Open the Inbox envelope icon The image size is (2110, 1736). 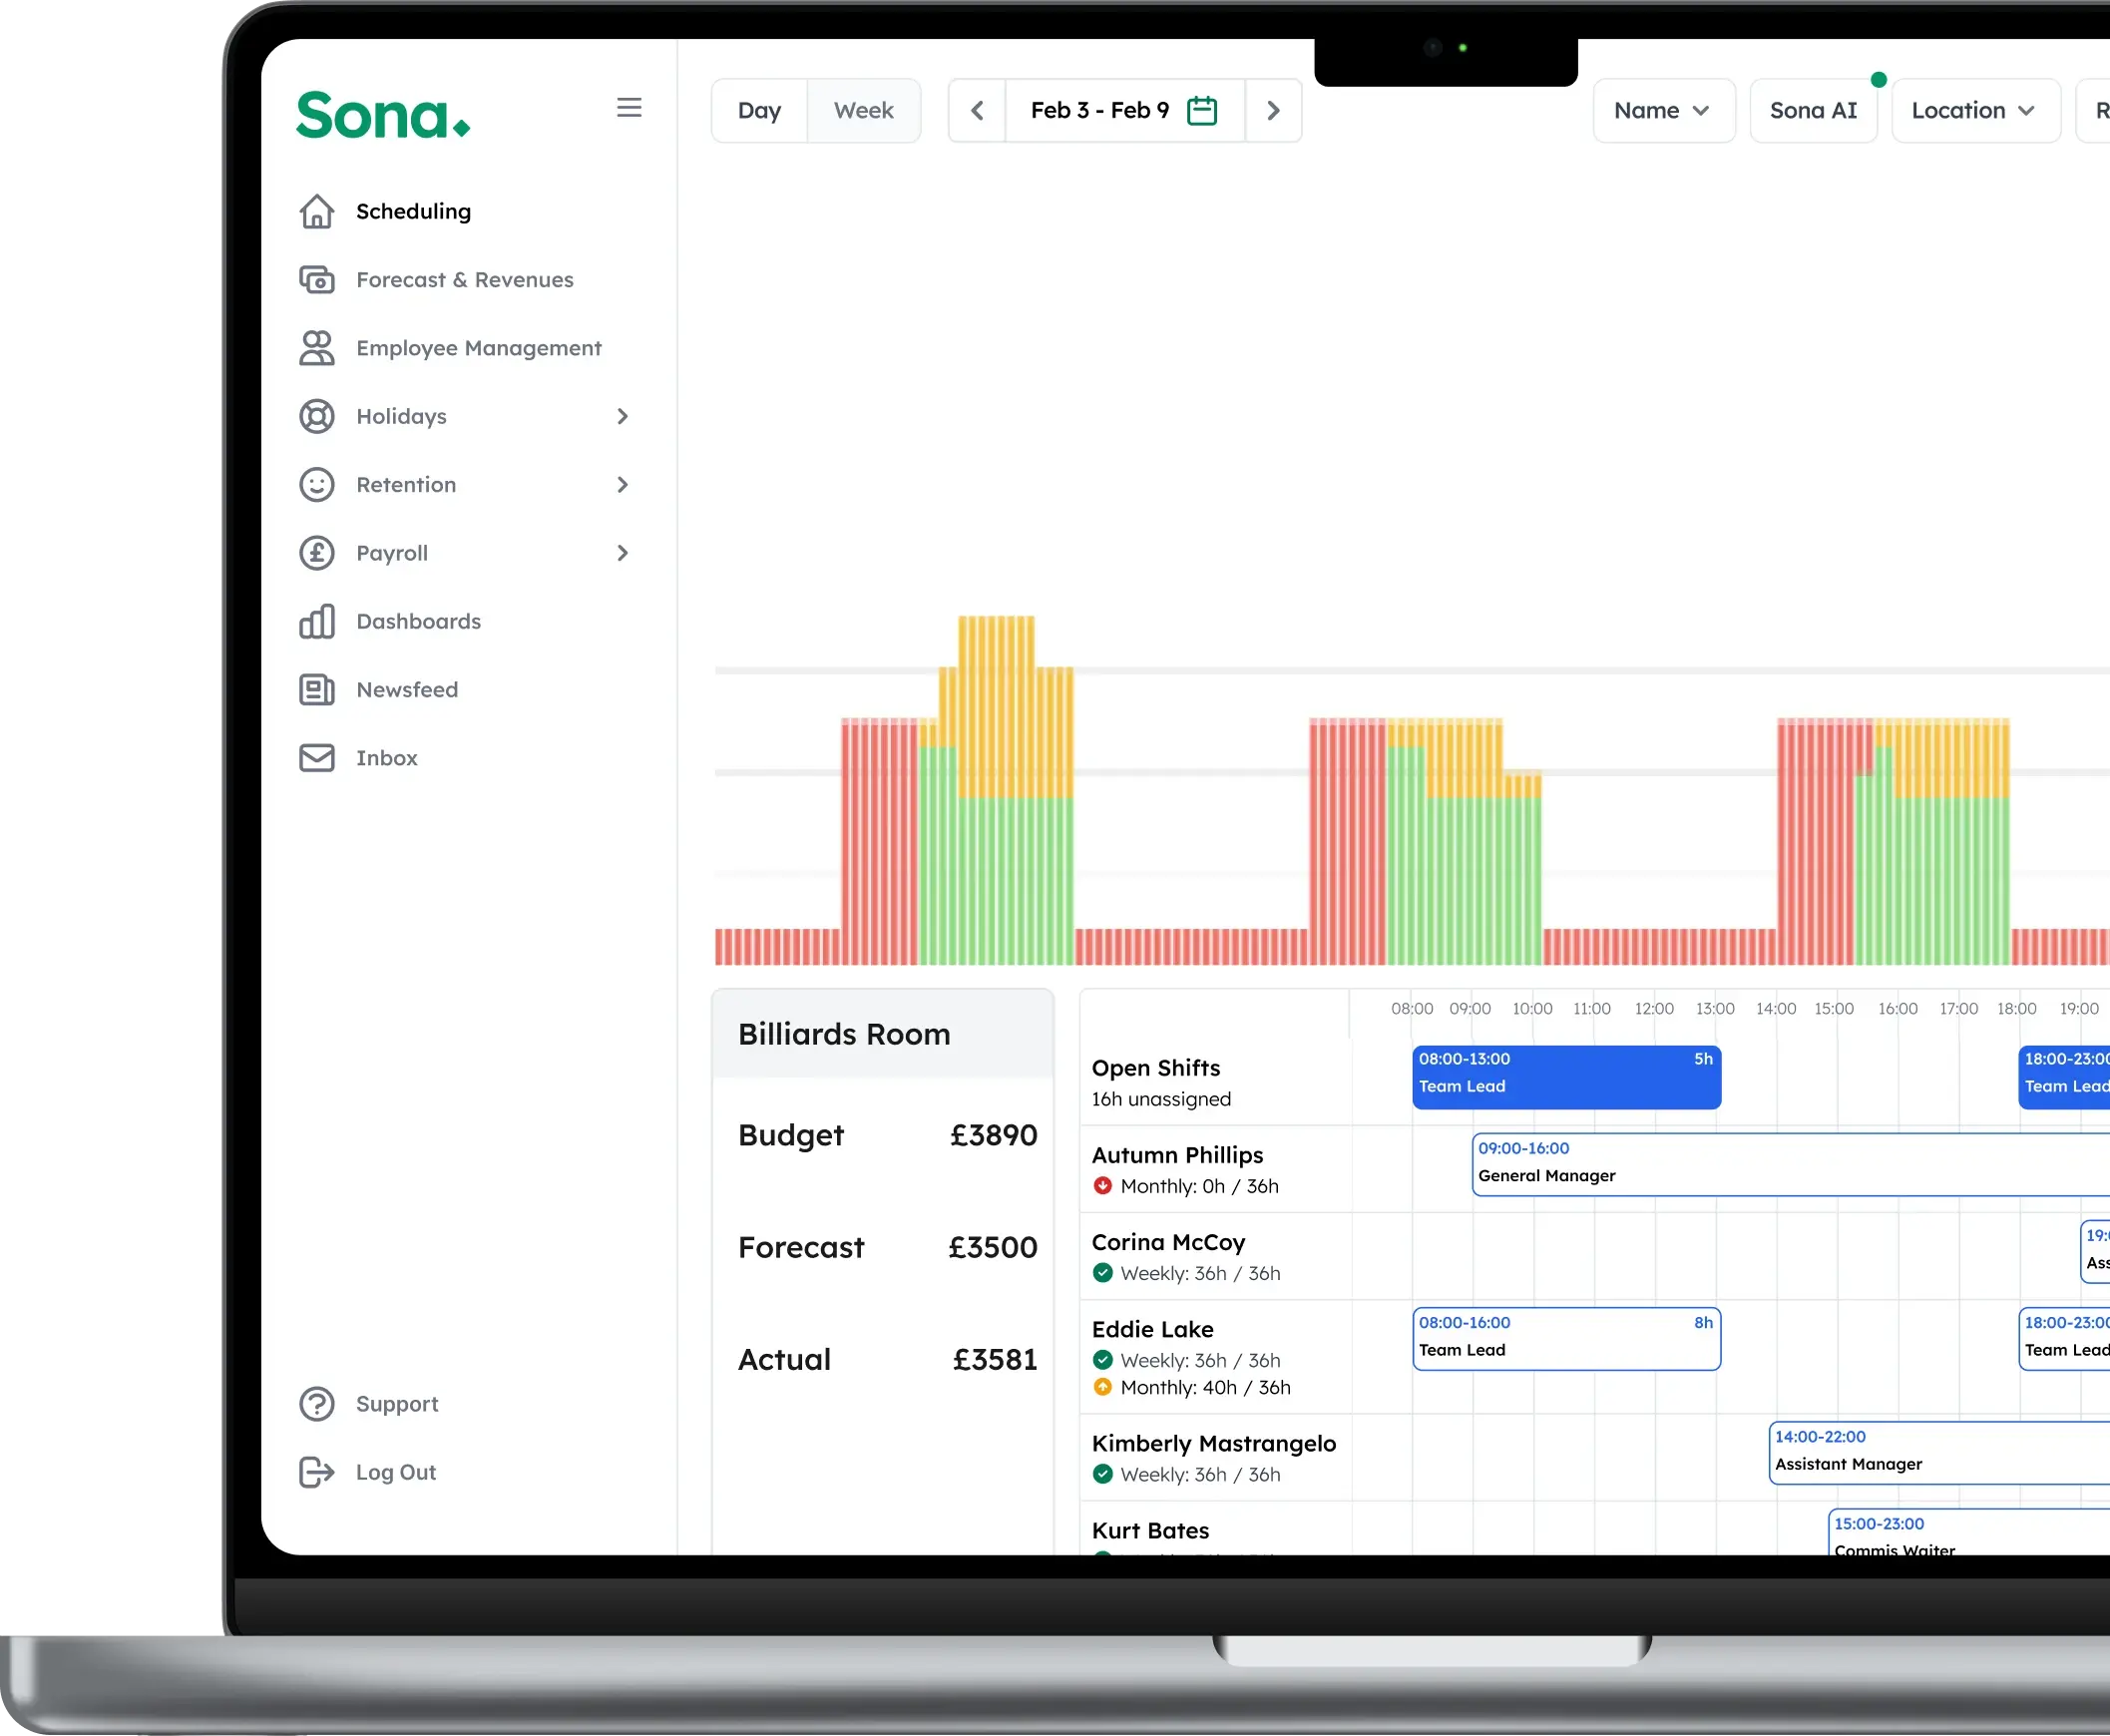click(317, 758)
